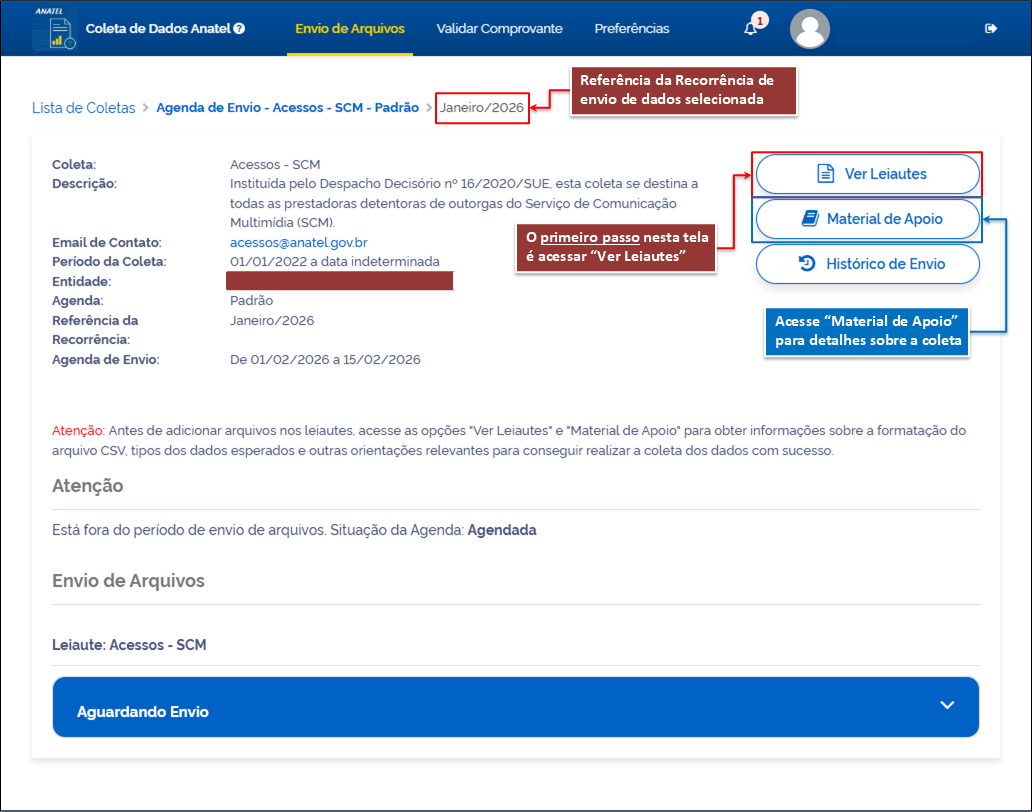Screen dimensions: 1032x812
Task: Click the red notification badge showing 1
Action: pos(760,20)
